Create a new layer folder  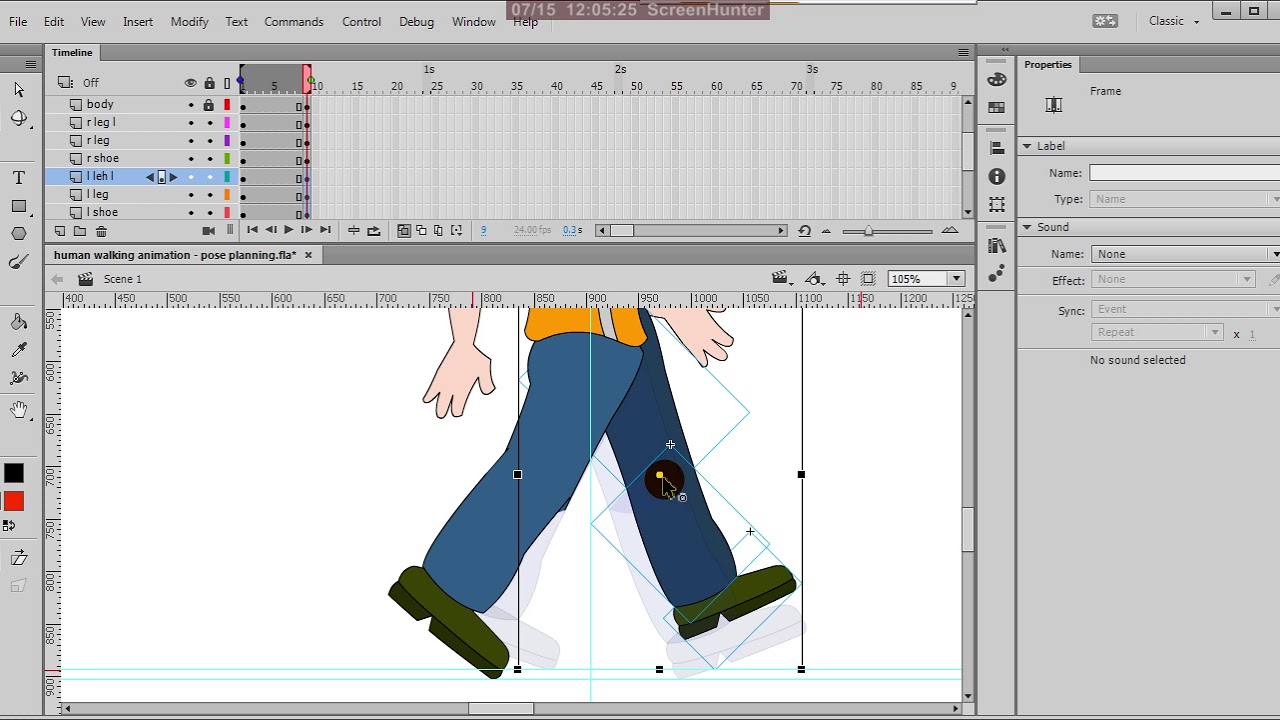coord(80,231)
